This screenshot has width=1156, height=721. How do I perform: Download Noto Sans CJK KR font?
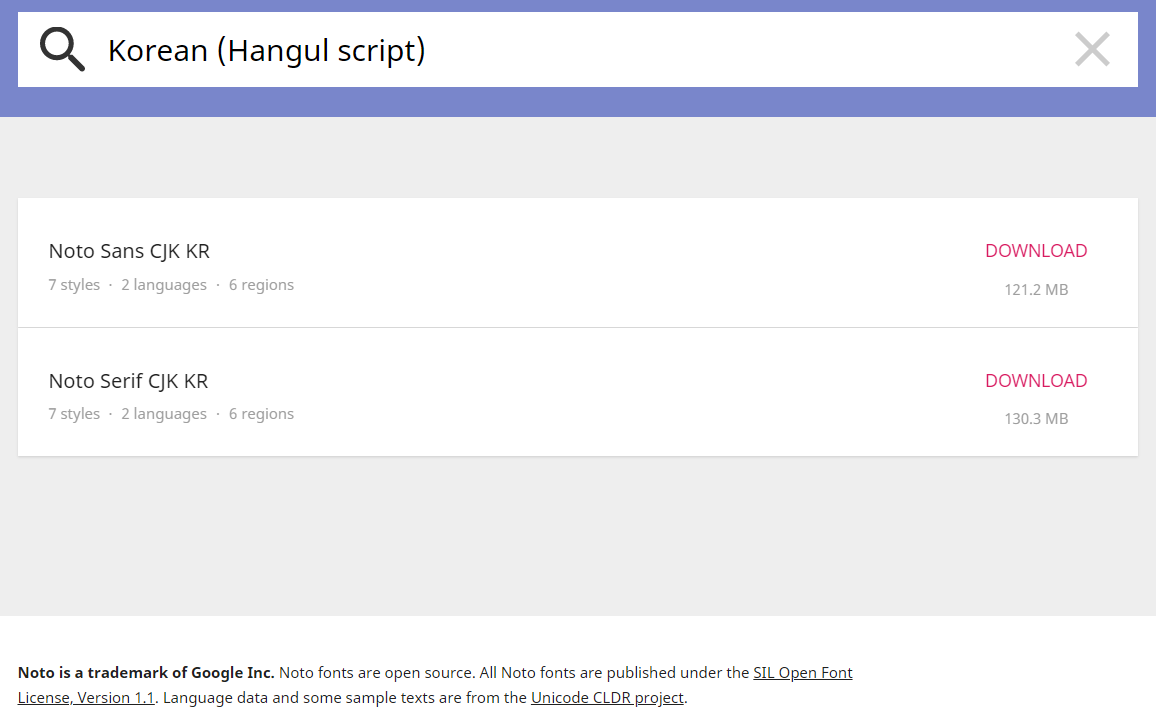[1036, 251]
